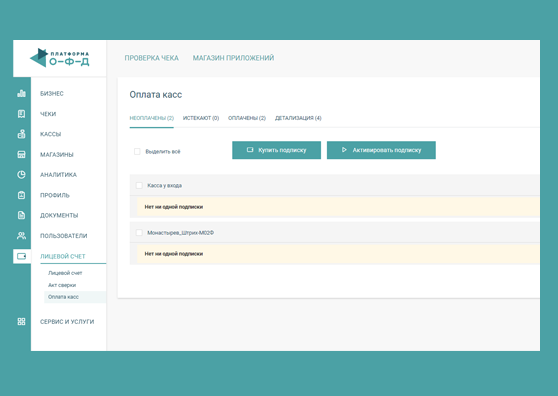Click the no-subscription notice under Монастырев_Штрих-М02Ф
Image resolution: width=558 pixels, height=396 pixels.
[338, 254]
